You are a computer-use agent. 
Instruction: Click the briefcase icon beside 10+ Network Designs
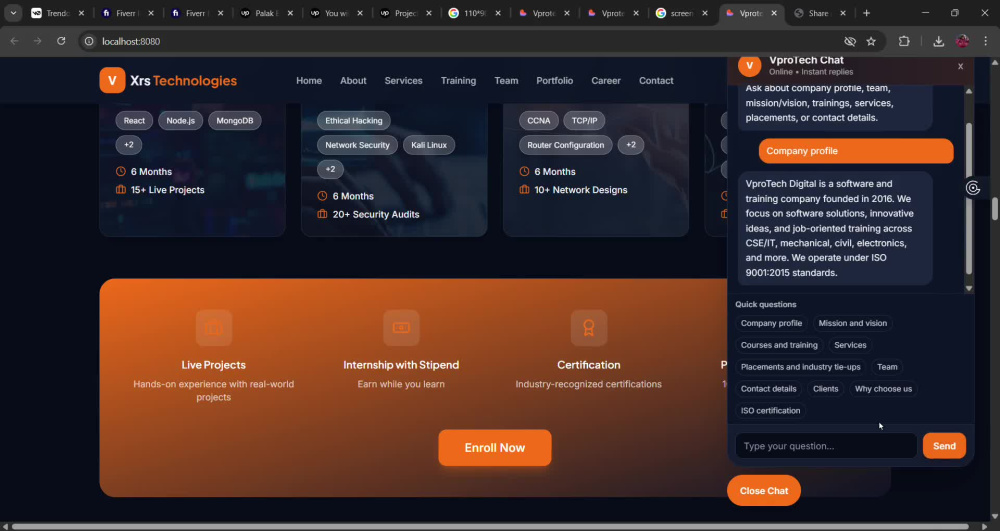524,189
